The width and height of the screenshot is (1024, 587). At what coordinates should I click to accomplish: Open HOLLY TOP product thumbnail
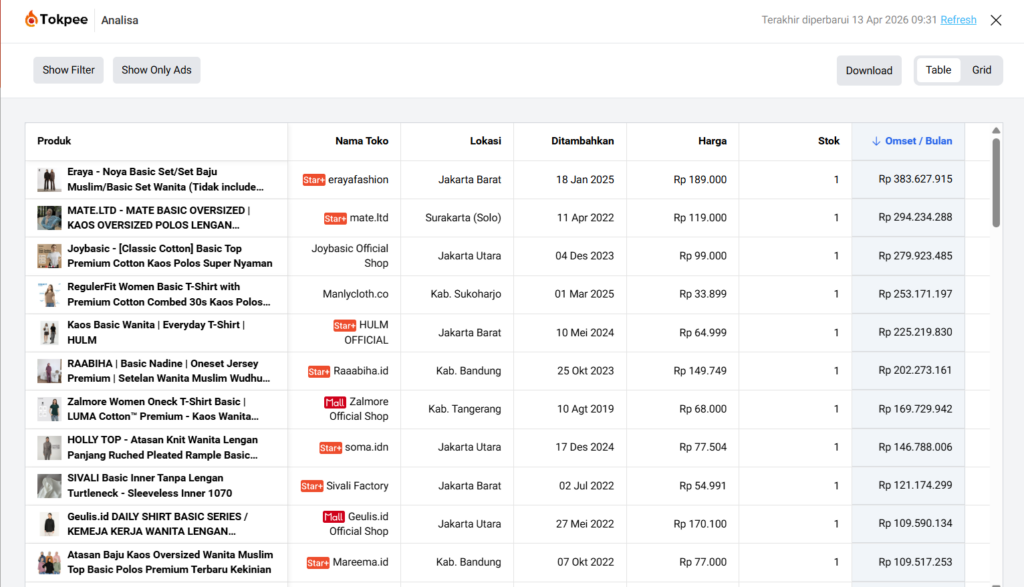49,447
